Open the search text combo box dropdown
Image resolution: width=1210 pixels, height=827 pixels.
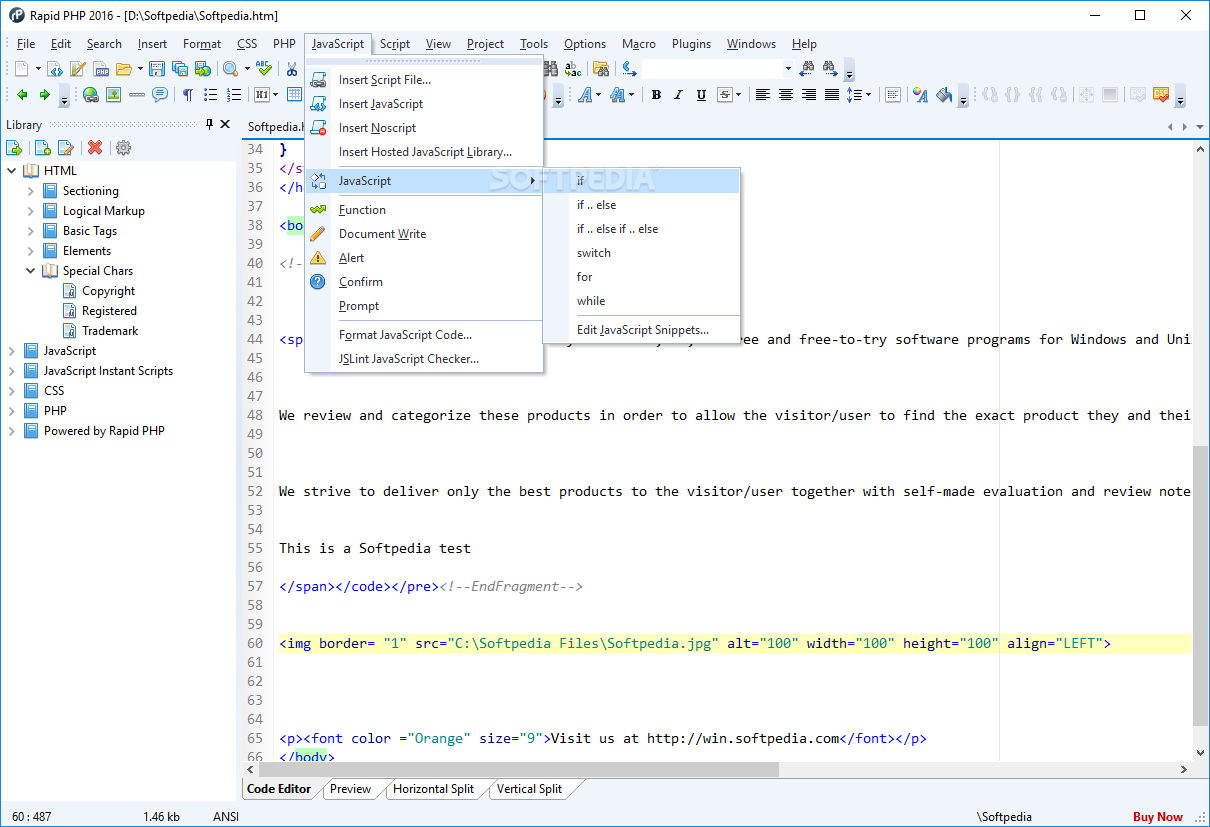tap(788, 69)
